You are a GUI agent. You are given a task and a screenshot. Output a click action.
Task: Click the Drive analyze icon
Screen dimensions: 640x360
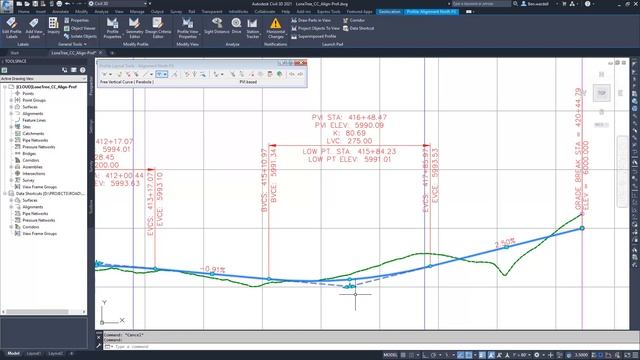pyautogui.click(x=236, y=25)
